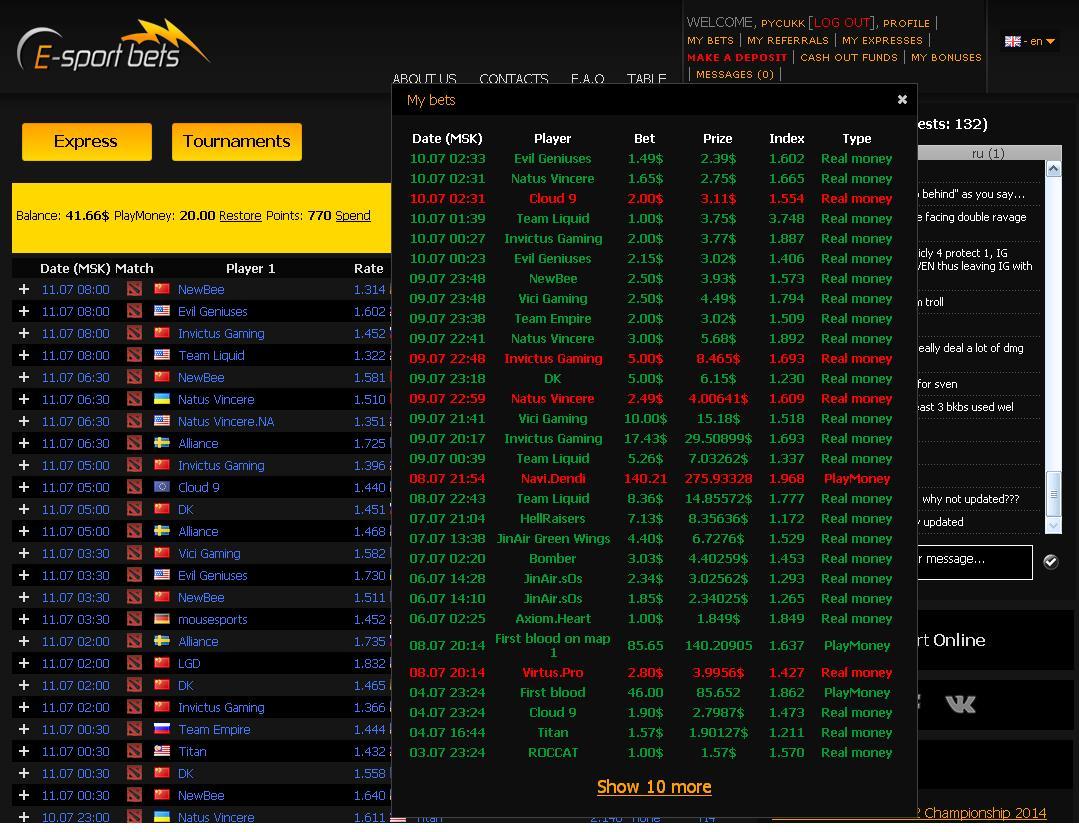1079x832 pixels.
Task: Open the VK social network icon
Action: 960,703
